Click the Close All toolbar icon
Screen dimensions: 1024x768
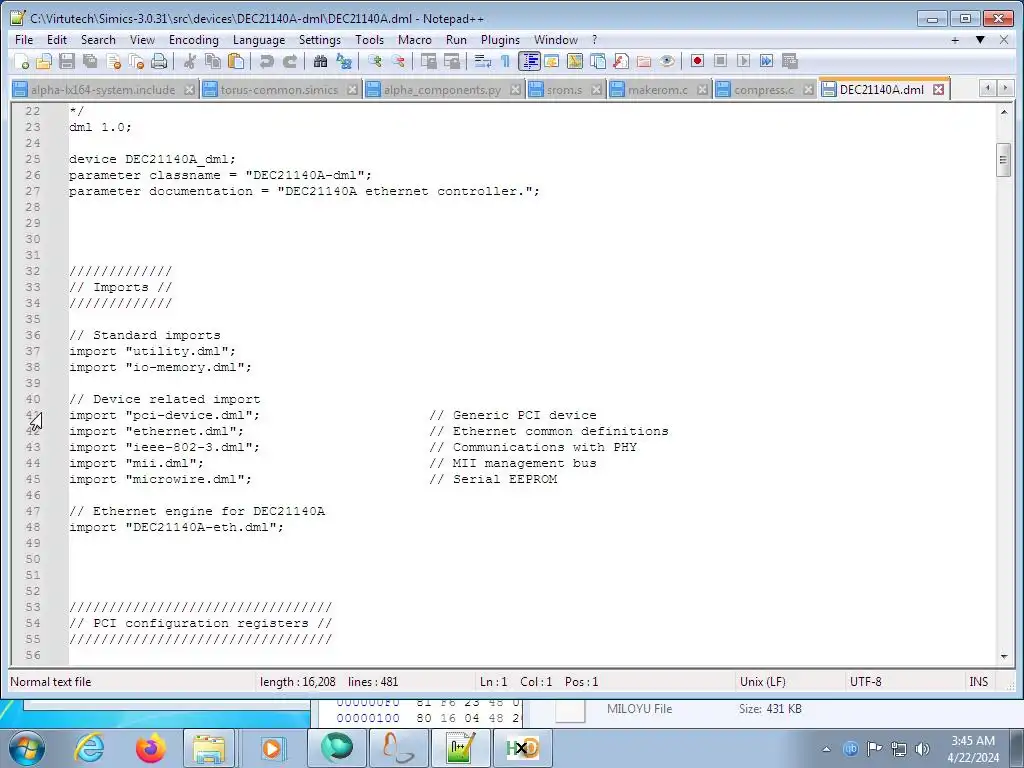pyautogui.click(x=136, y=61)
